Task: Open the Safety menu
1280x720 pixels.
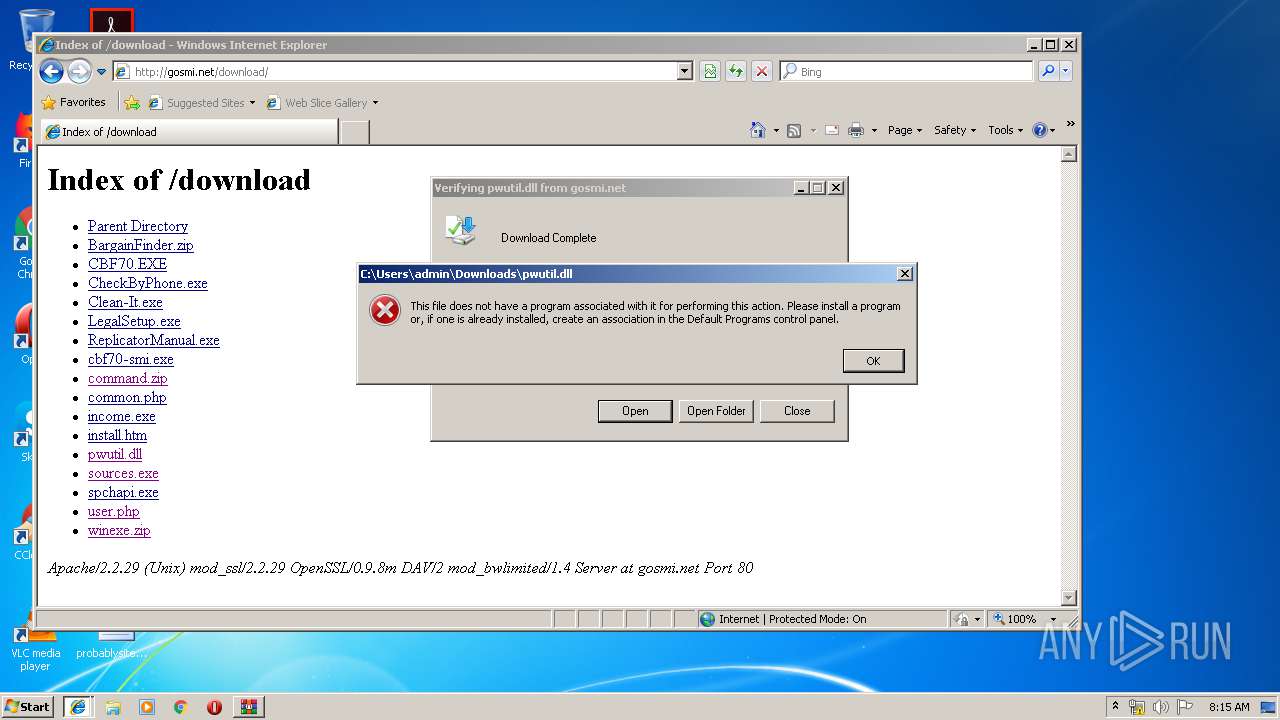Action: click(x=955, y=130)
